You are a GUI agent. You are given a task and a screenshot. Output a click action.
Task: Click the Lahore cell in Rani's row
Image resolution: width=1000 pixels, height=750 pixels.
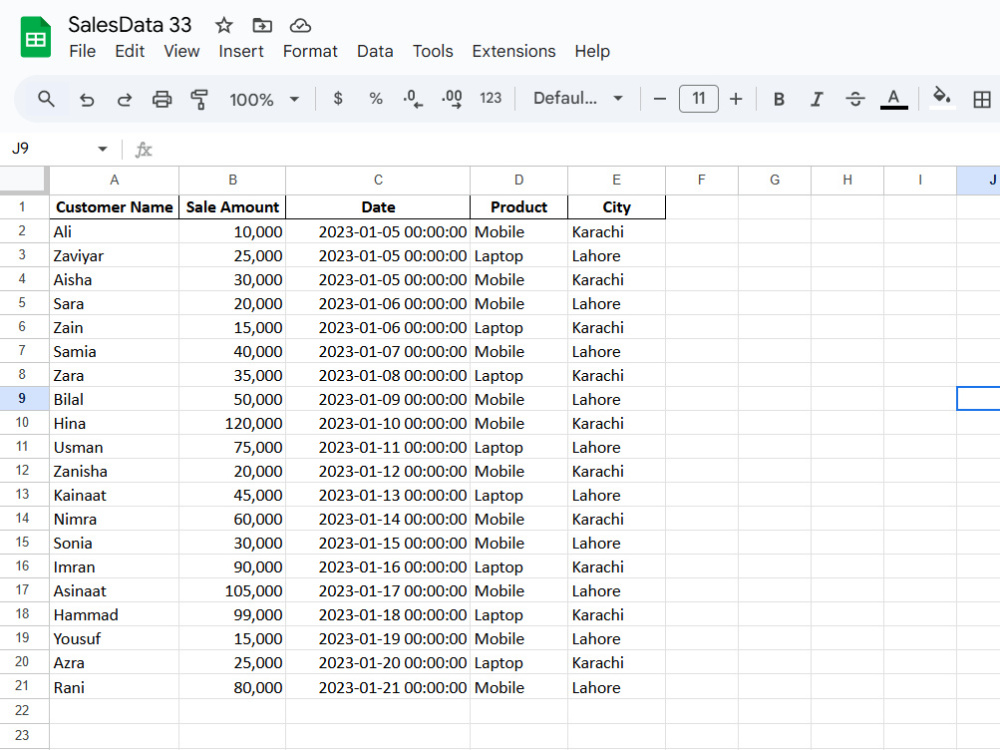[616, 688]
